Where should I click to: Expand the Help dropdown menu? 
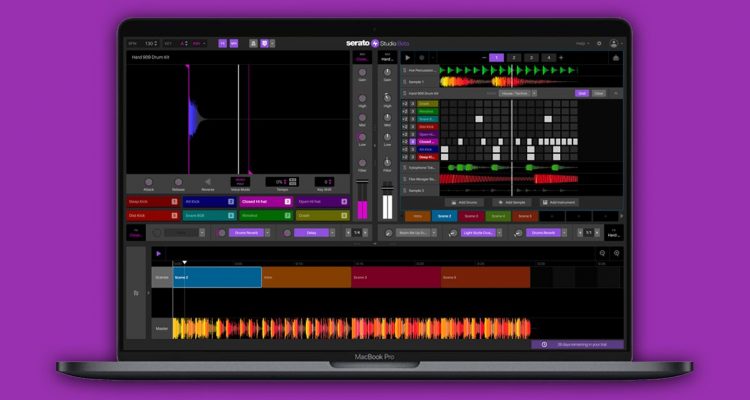click(x=583, y=44)
